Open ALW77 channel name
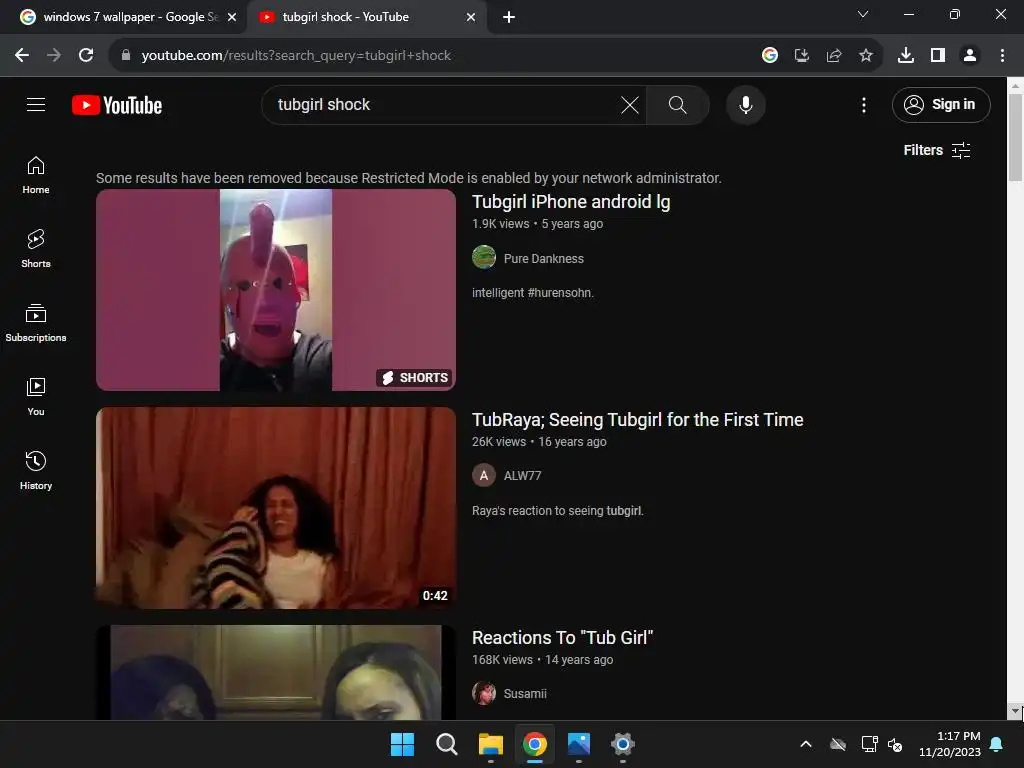 coord(522,475)
